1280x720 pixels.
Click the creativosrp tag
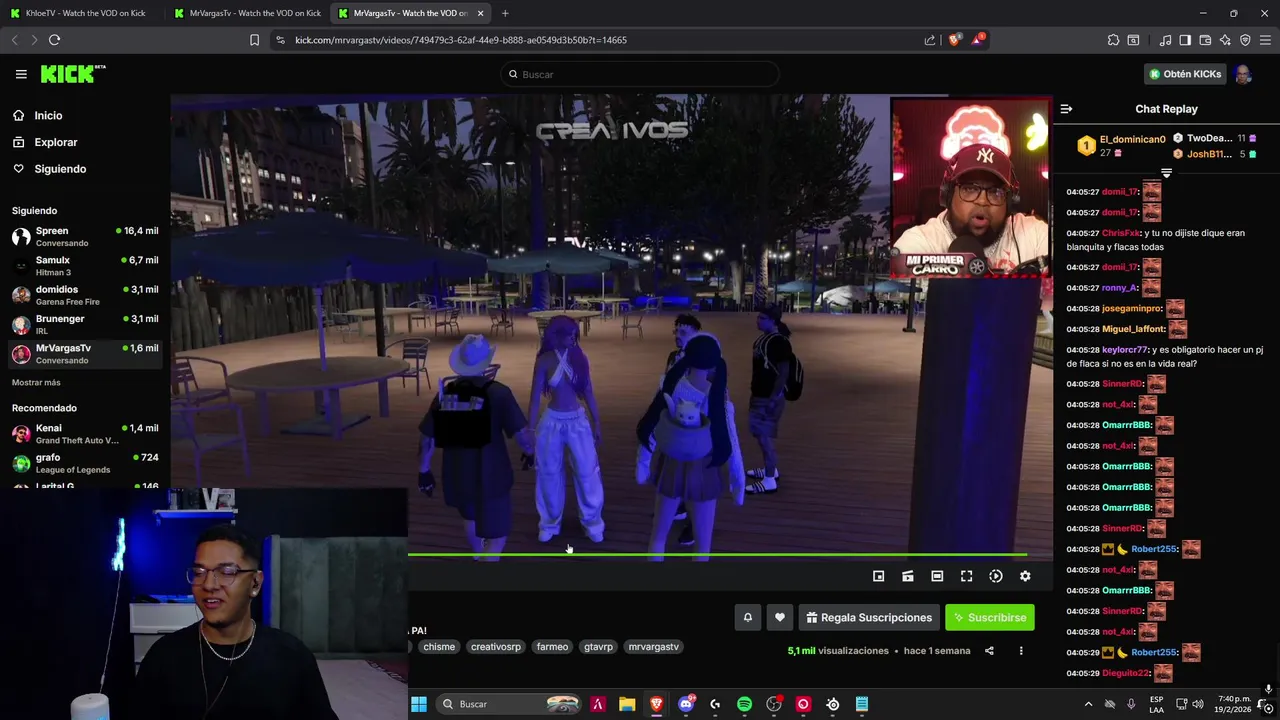pyautogui.click(x=496, y=647)
